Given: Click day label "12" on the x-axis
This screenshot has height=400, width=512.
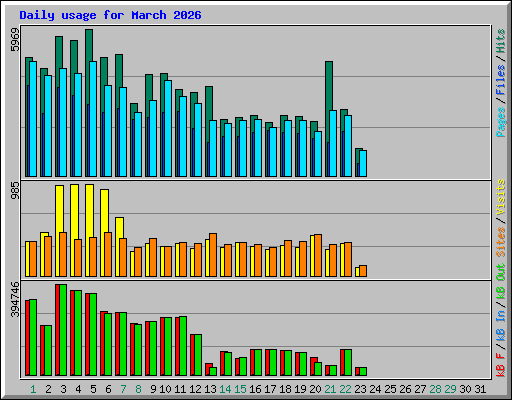Looking at the screenshot, I should click(195, 389).
